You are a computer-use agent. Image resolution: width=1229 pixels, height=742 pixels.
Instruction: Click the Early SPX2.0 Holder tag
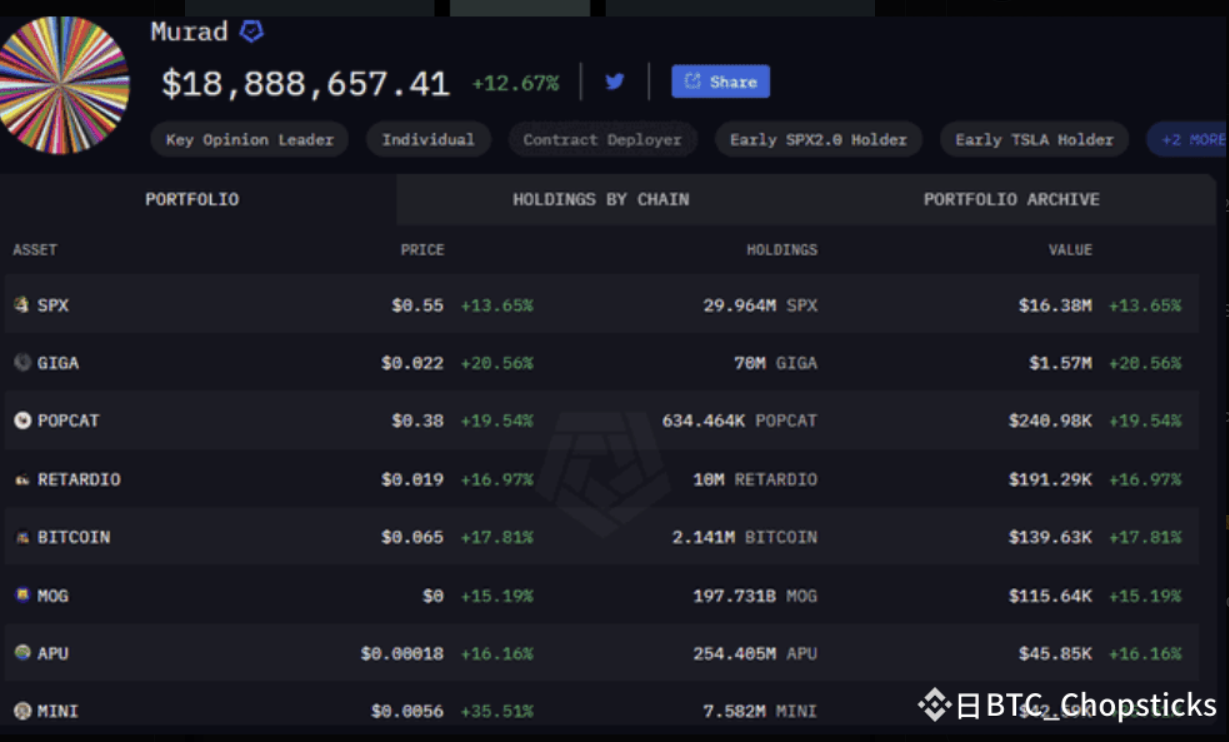point(819,140)
